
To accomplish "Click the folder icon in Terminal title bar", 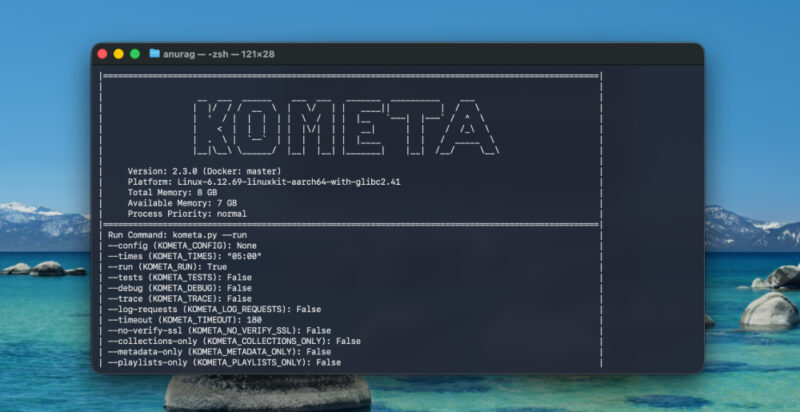I will point(154,54).
